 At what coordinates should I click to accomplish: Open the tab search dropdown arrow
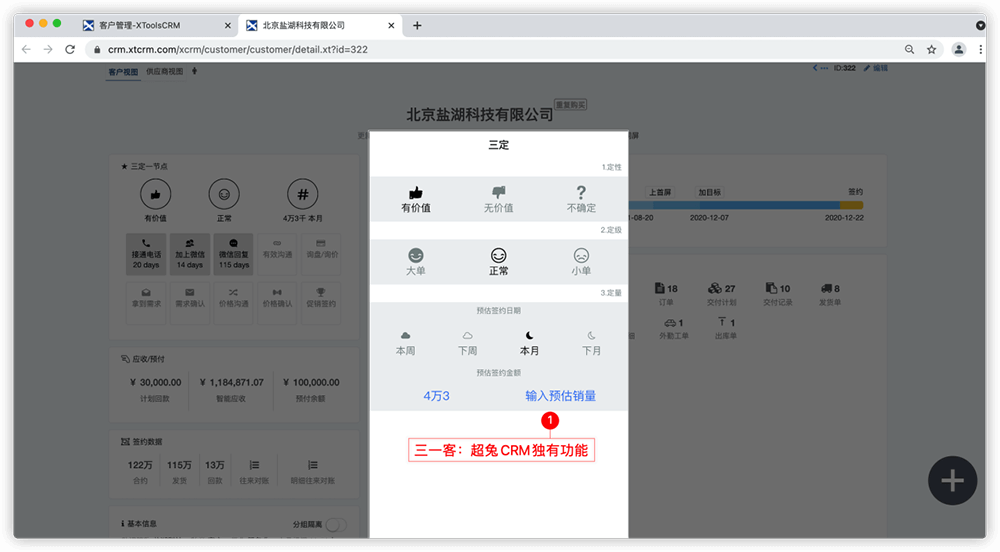[x=980, y=25]
